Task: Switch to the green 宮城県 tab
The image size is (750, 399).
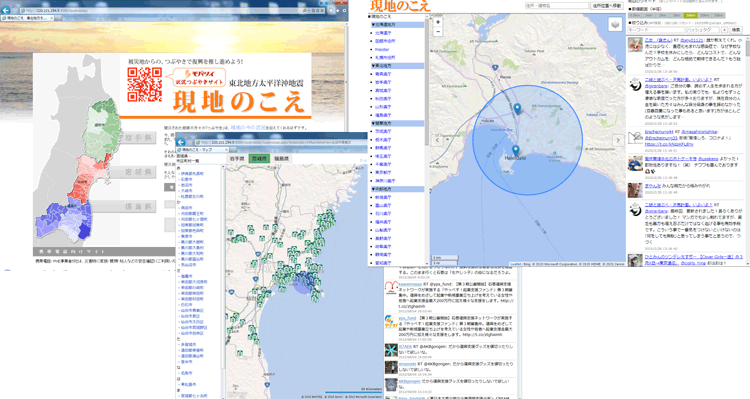Action: [259, 158]
